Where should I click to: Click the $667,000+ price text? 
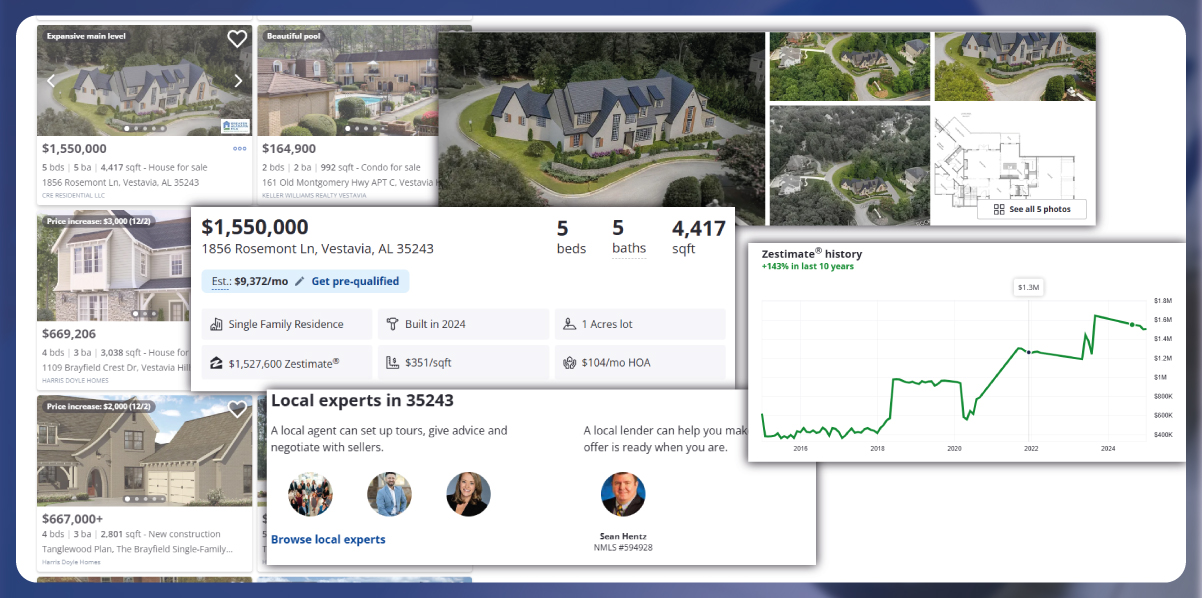tap(72, 518)
